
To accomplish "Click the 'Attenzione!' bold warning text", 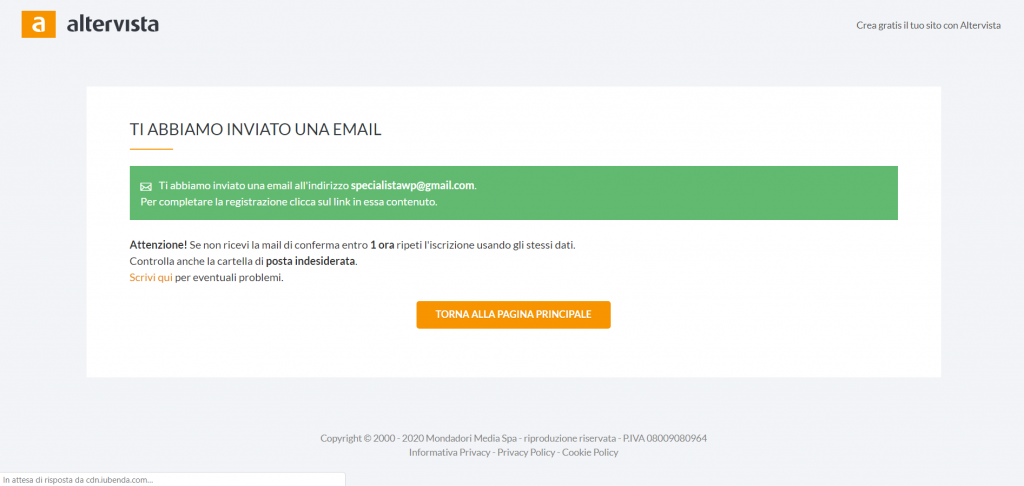I will [158, 245].
